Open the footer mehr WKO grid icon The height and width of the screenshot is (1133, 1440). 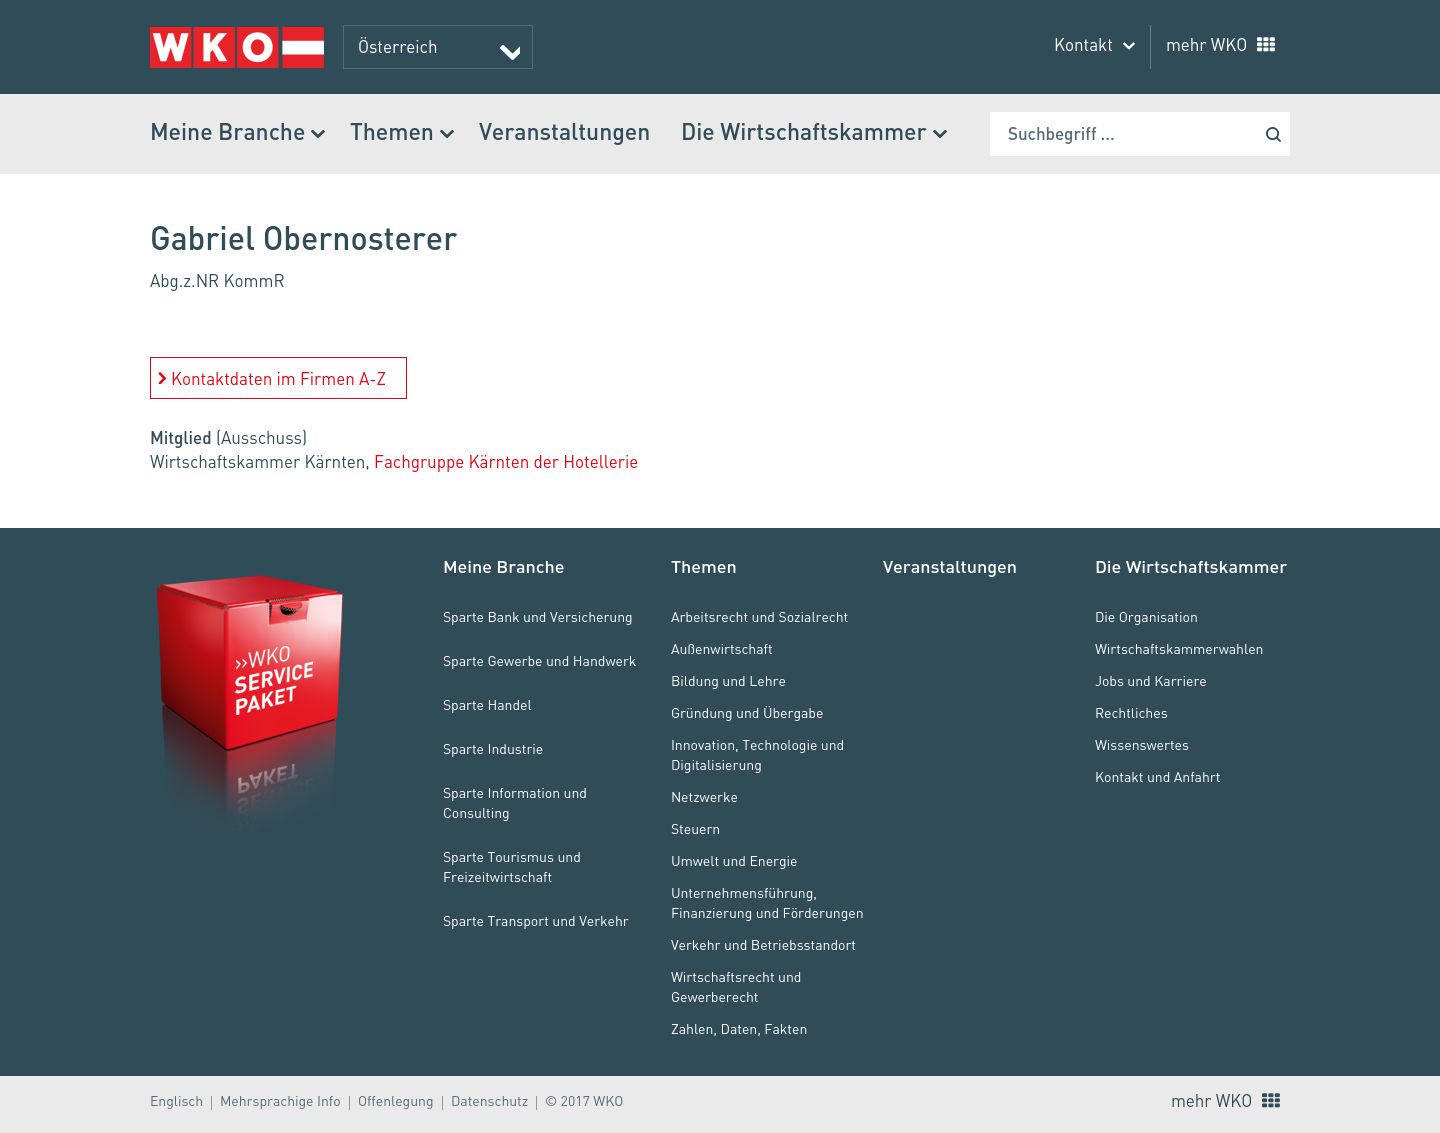click(x=1271, y=1101)
